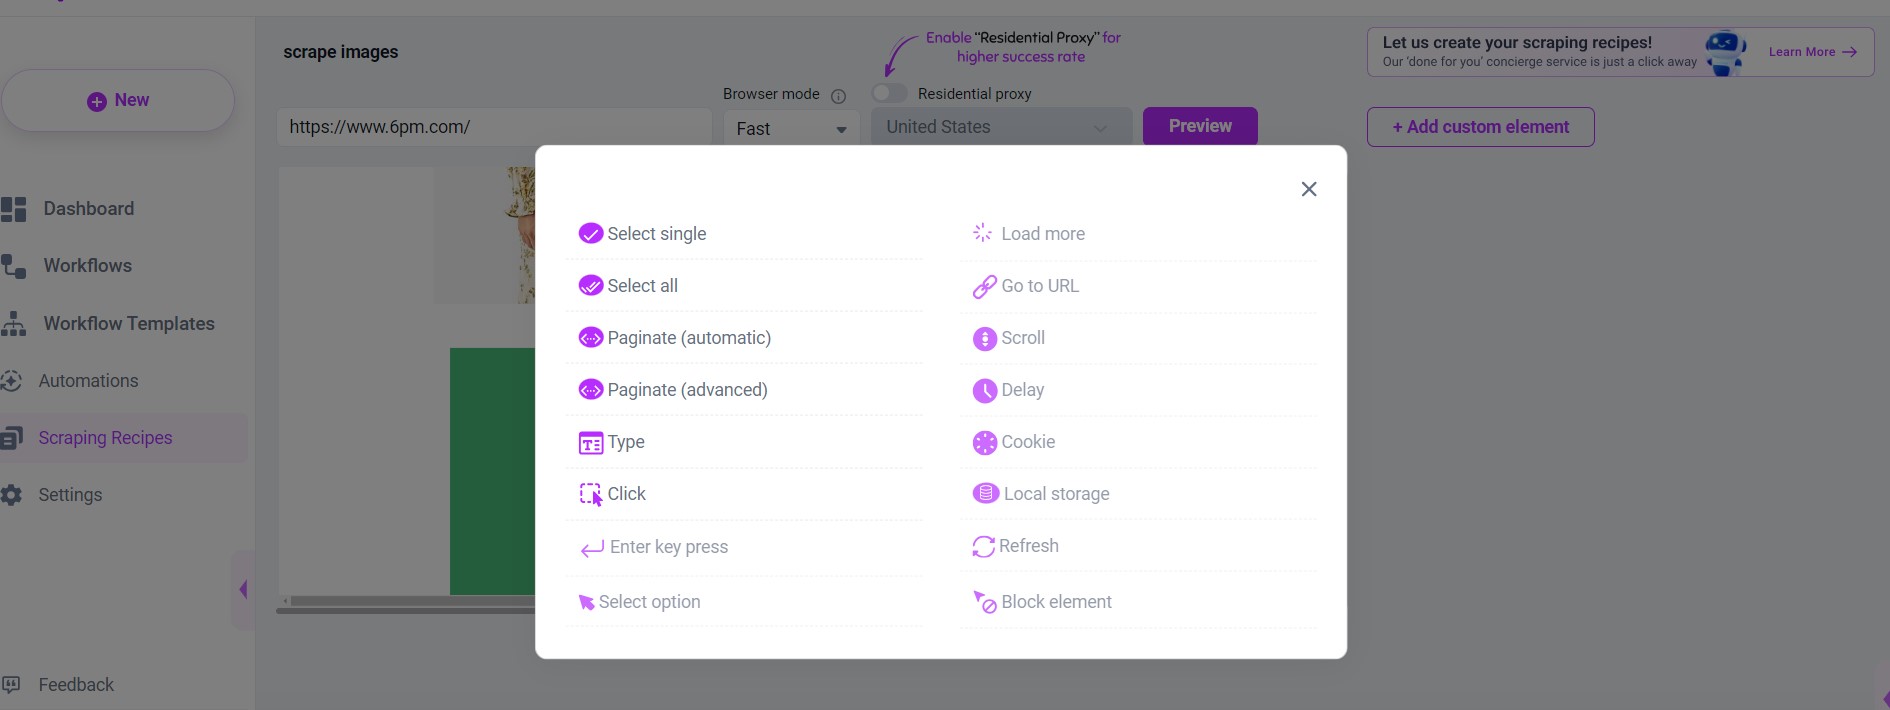
Task: Open the Learn More link
Action: point(1812,51)
